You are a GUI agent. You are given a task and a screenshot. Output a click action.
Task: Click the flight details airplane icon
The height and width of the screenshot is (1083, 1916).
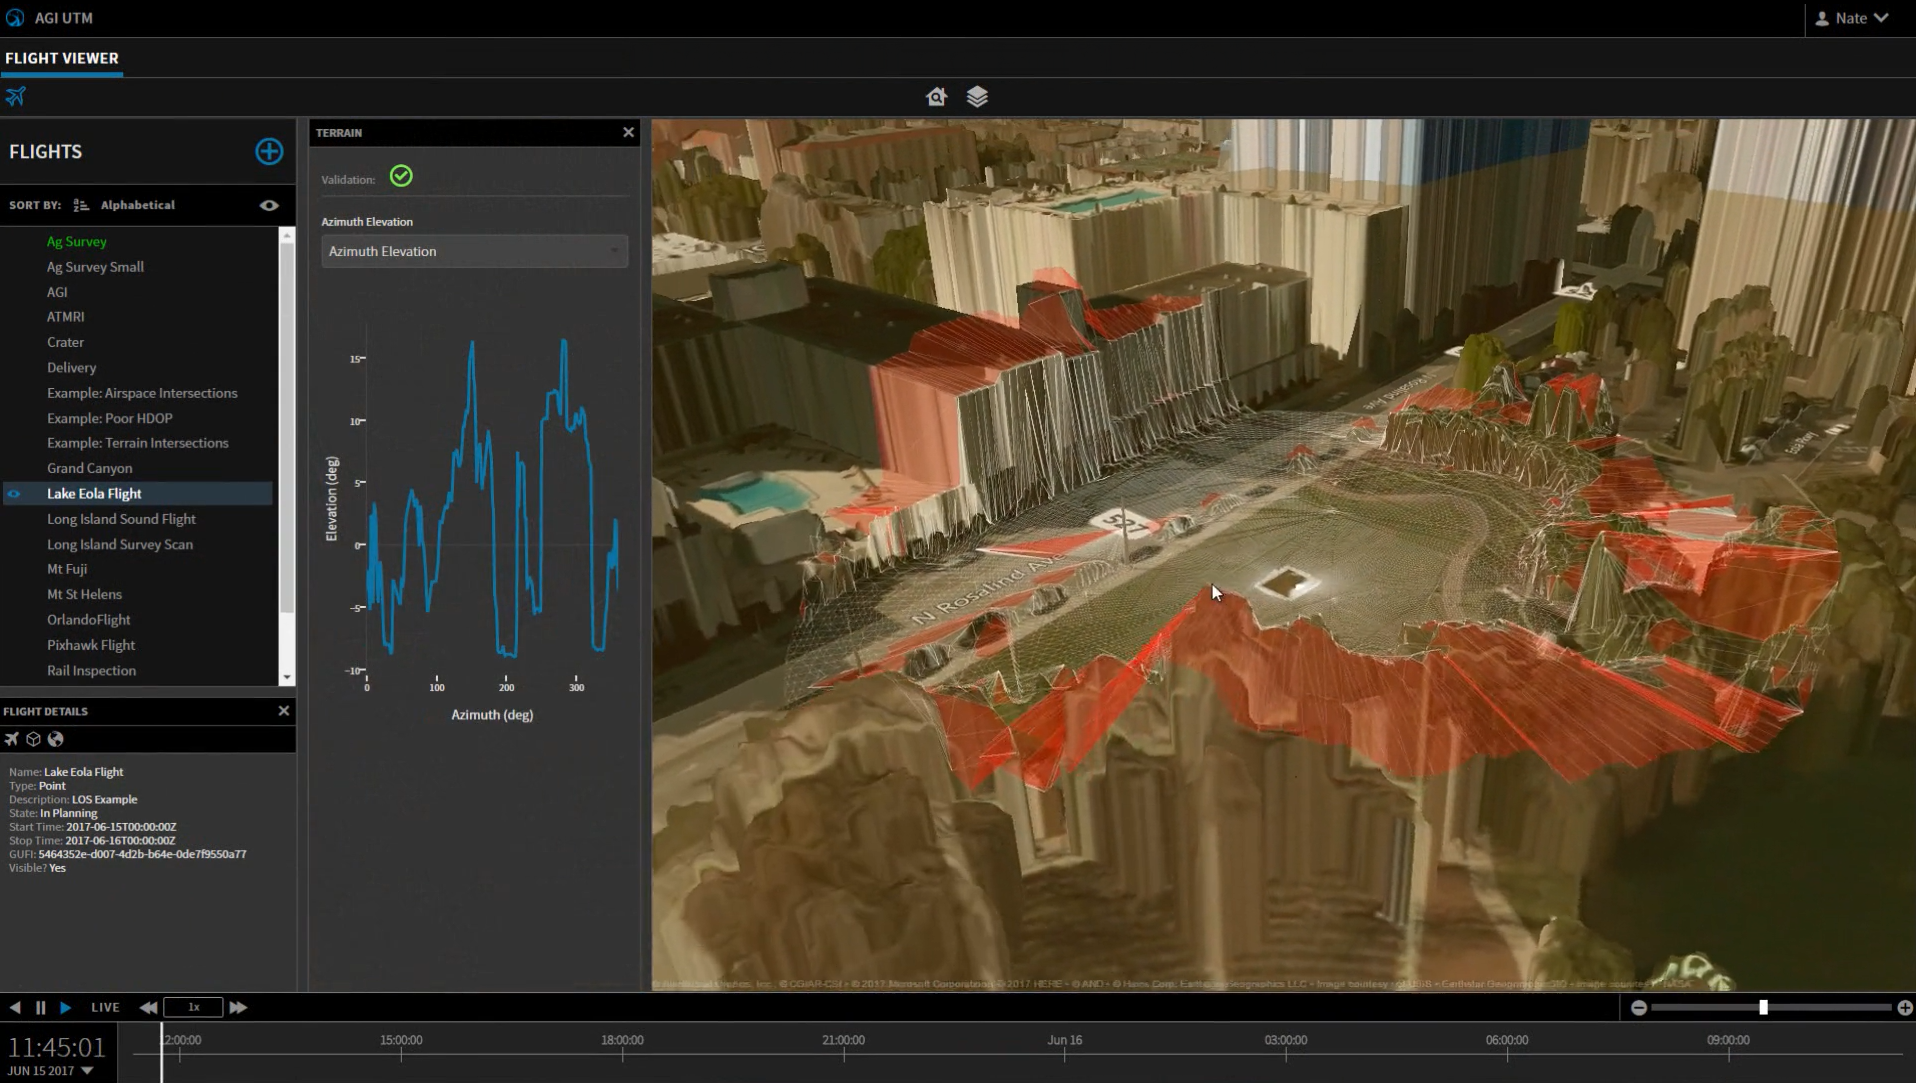click(12, 739)
